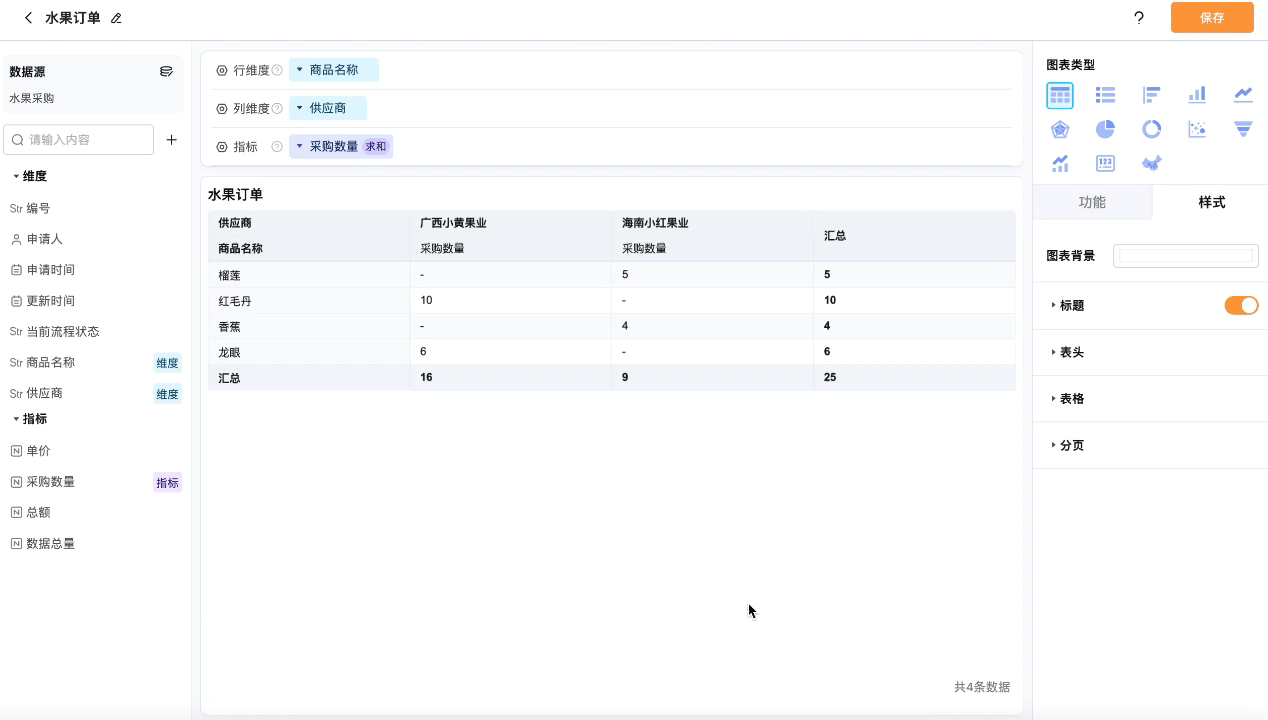Toggle the 标题 switch off
The width and height of the screenshot is (1268, 720).
[x=1241, y=305]
